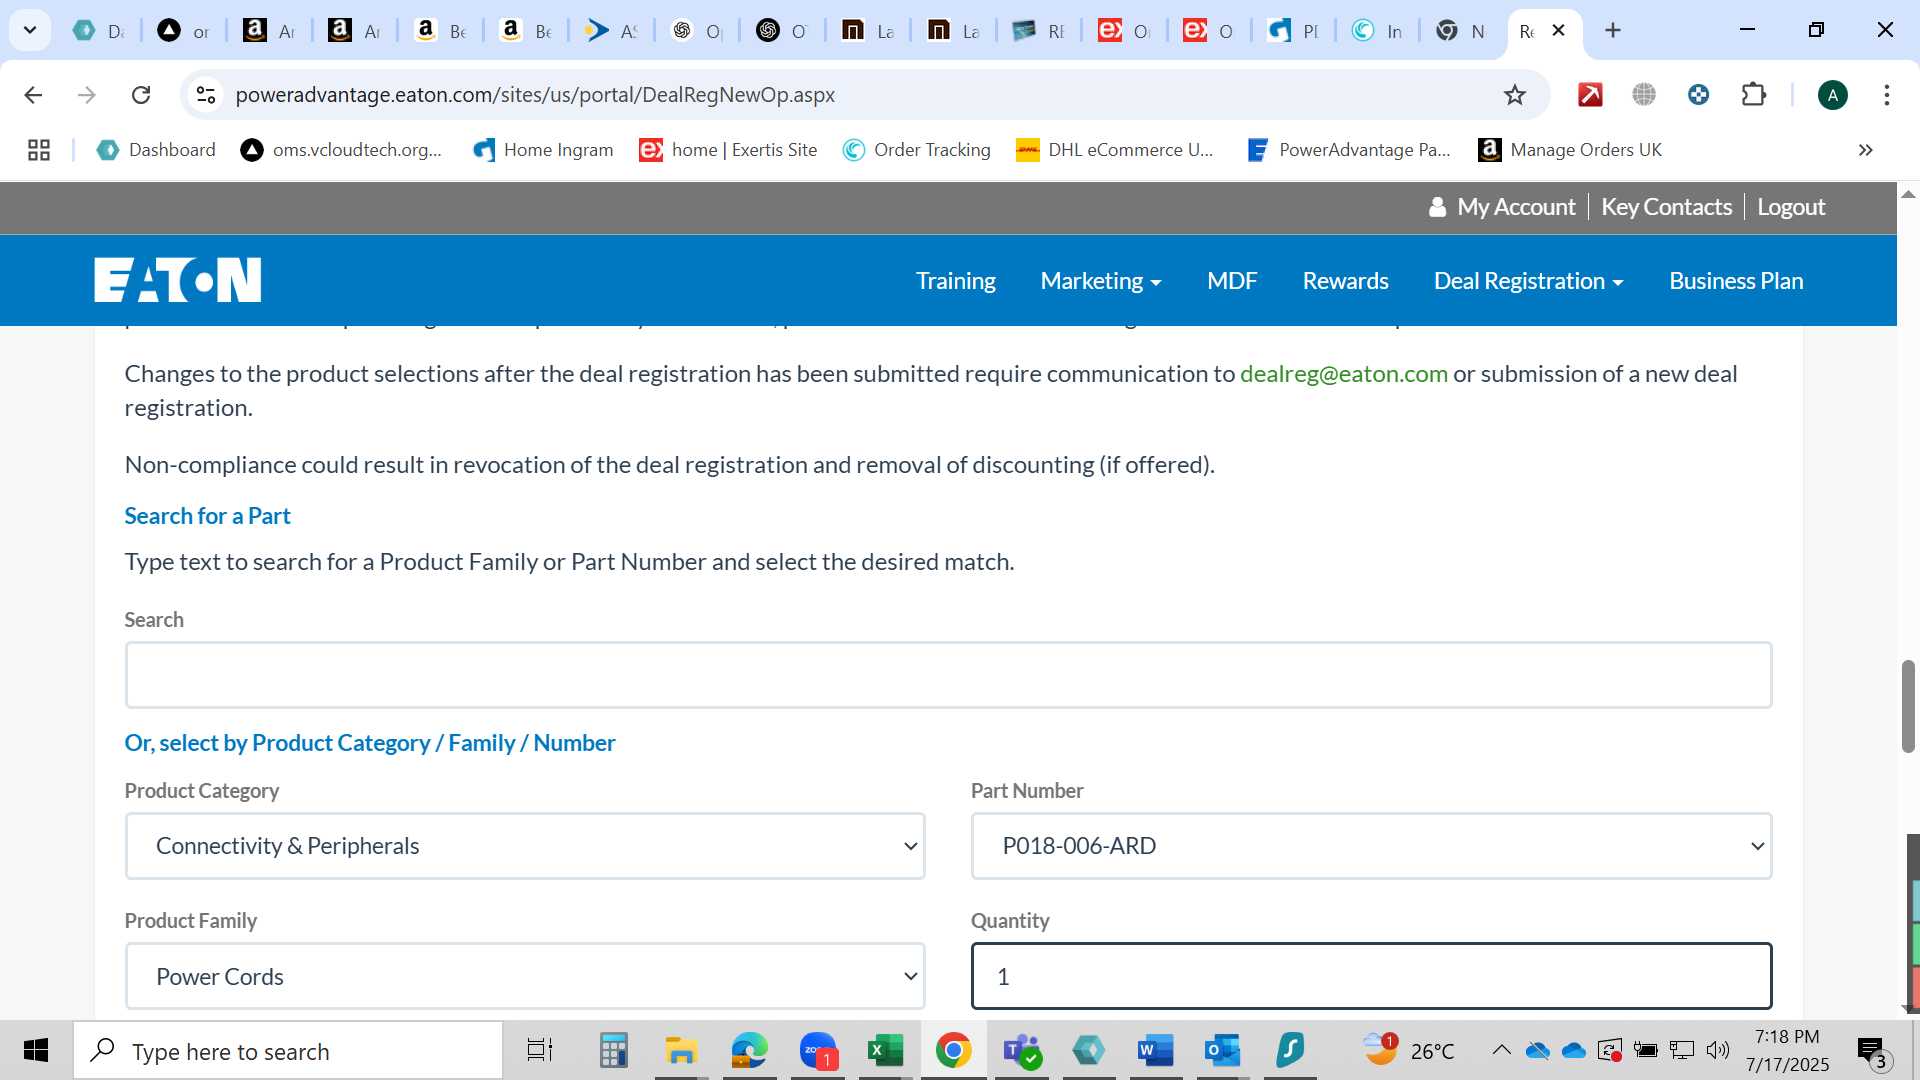The height and width of the screenshot is (1080, 1920).
Task: Open Zoom from taskbar
Action: 818,1051
